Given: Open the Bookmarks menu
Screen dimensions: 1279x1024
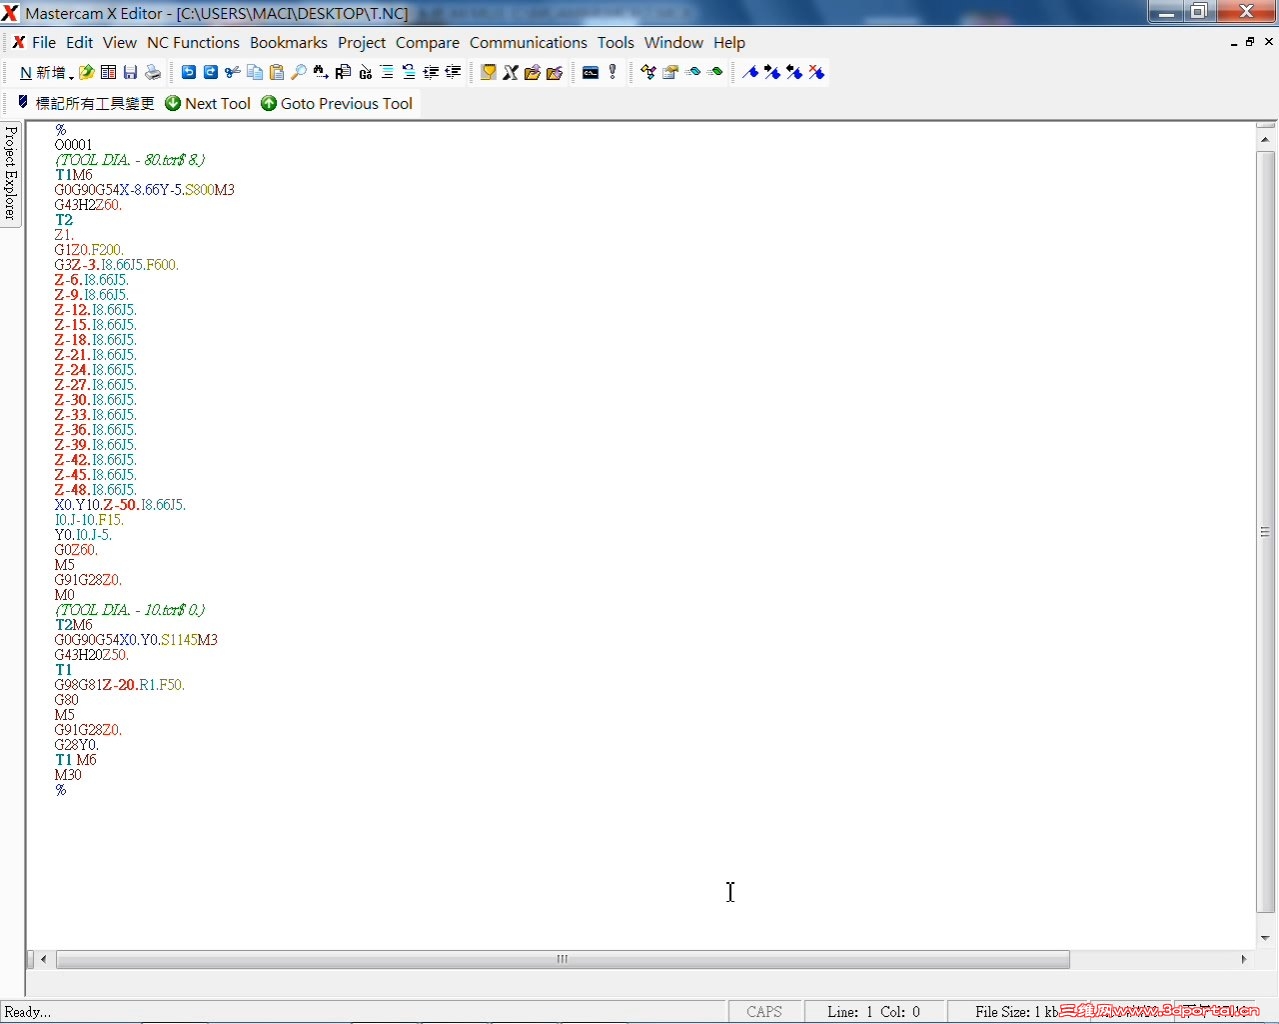Looking at the screenshot, I should pos(288,42).
